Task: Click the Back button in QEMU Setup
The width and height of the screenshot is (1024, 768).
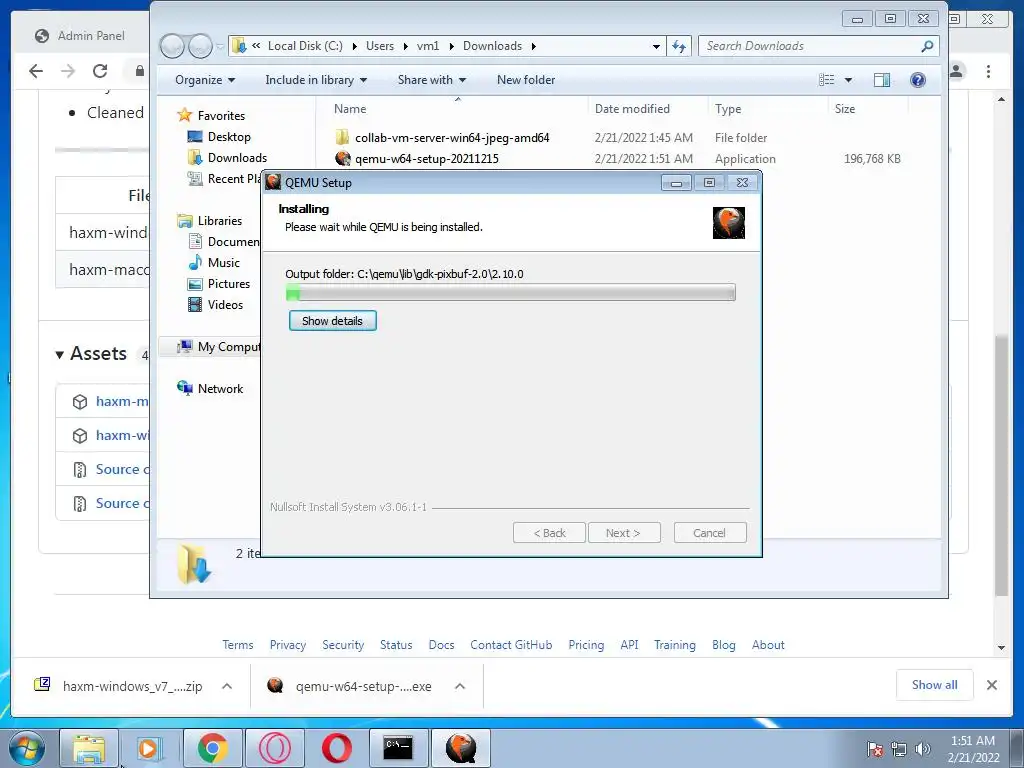Action: pyautogui.click(x=549, y=533)
